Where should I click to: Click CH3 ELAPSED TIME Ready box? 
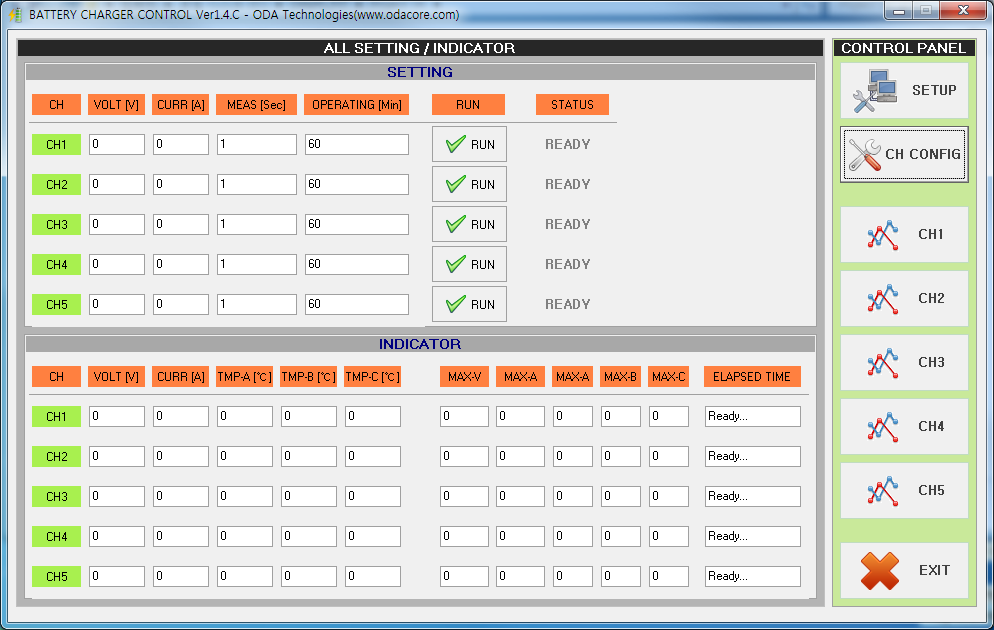click(752, 496)
